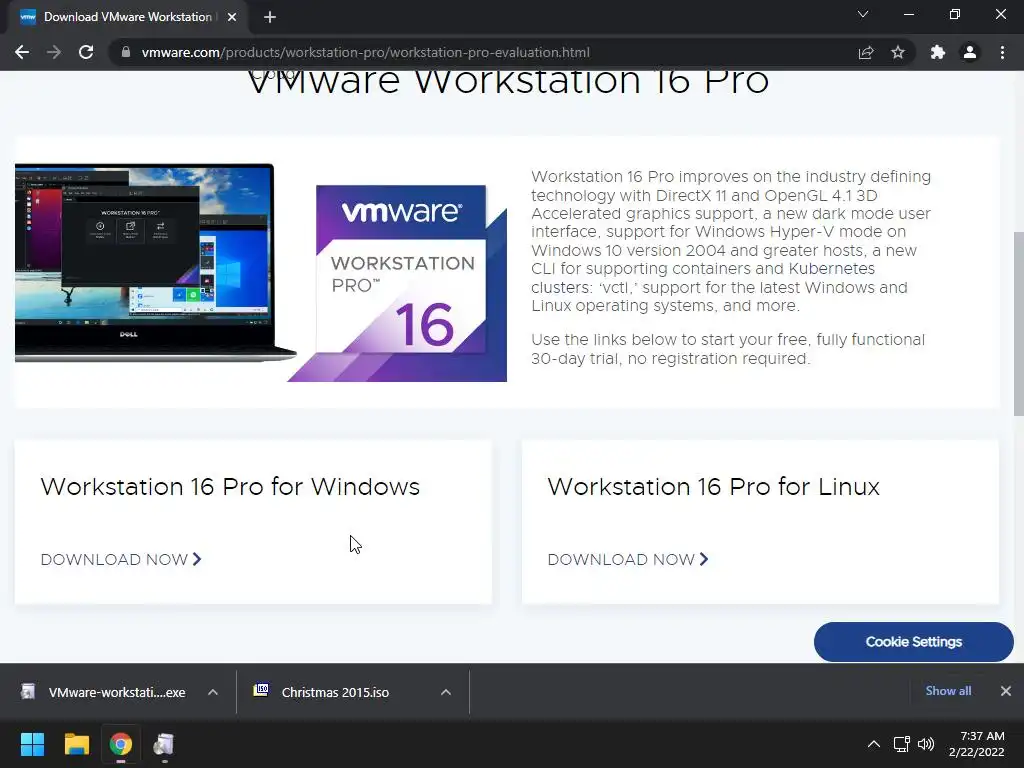Close the downloads bar
The height and width of the screenshot is (768, 1024).
pyautogui.click(x=1006, y=691)
